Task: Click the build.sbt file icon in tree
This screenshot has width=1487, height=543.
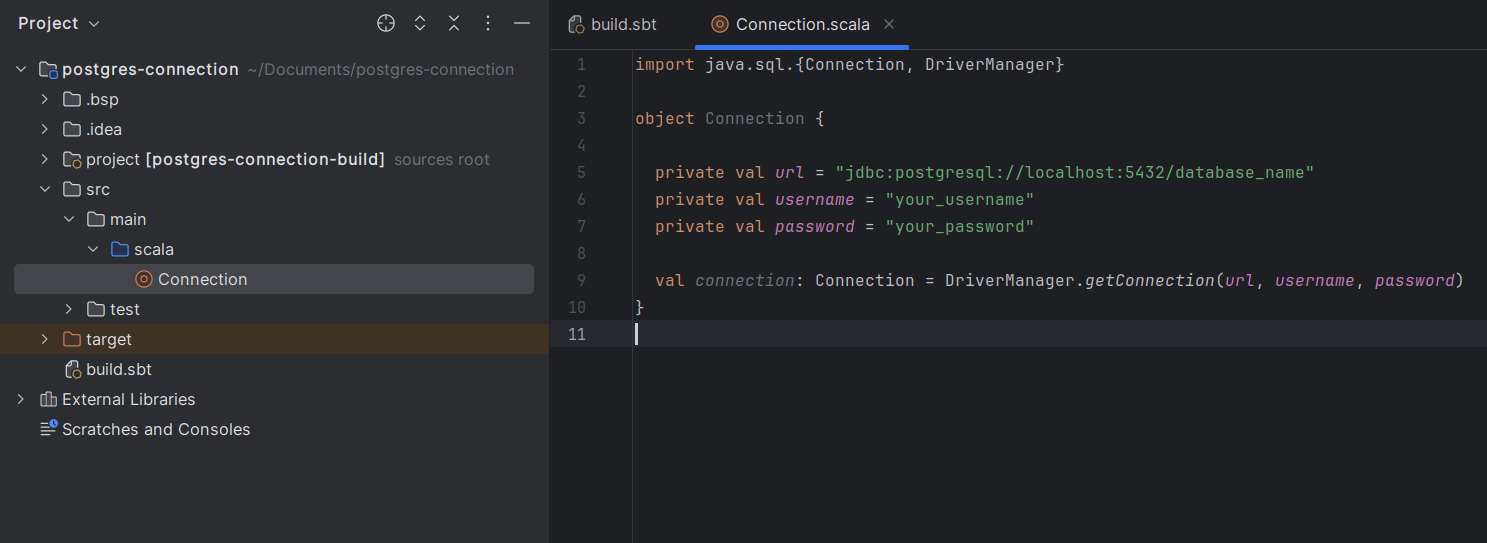Action: pos(72,370)
